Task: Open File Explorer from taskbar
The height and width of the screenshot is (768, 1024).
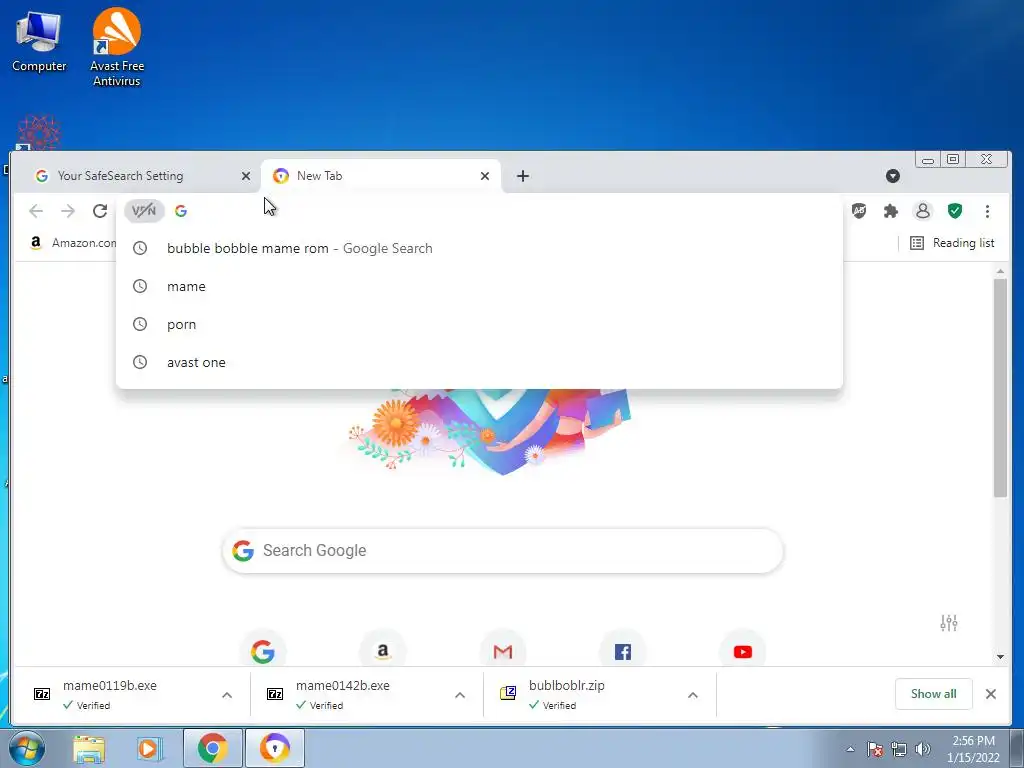Action: pos(89,748)
